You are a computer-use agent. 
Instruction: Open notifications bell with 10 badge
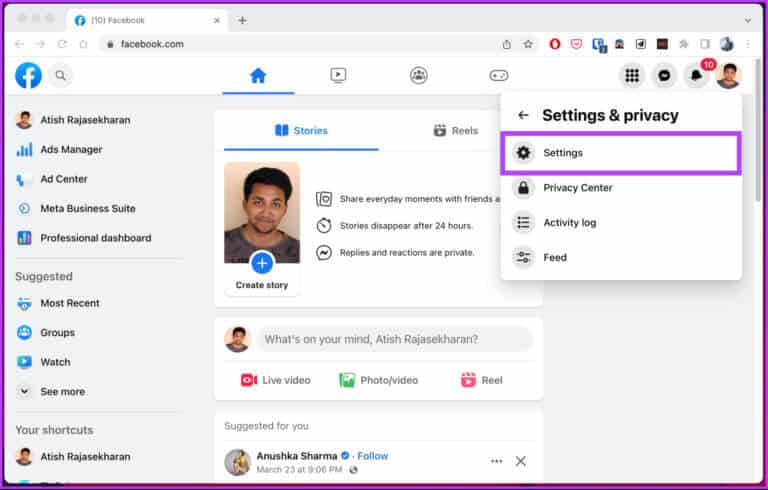pyautogui.click(x=696, y=75)
